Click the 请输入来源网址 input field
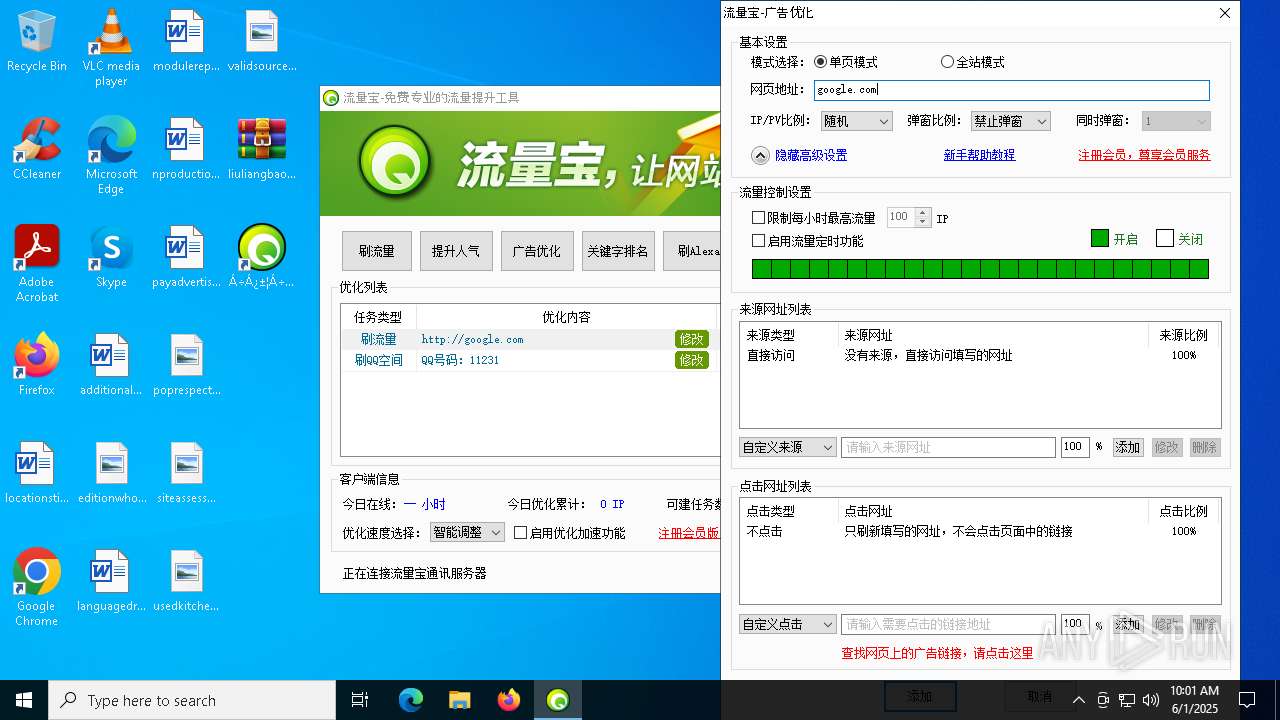This screenshot has width=1280, height=720. pyautogui.click(x=948, y=447)
